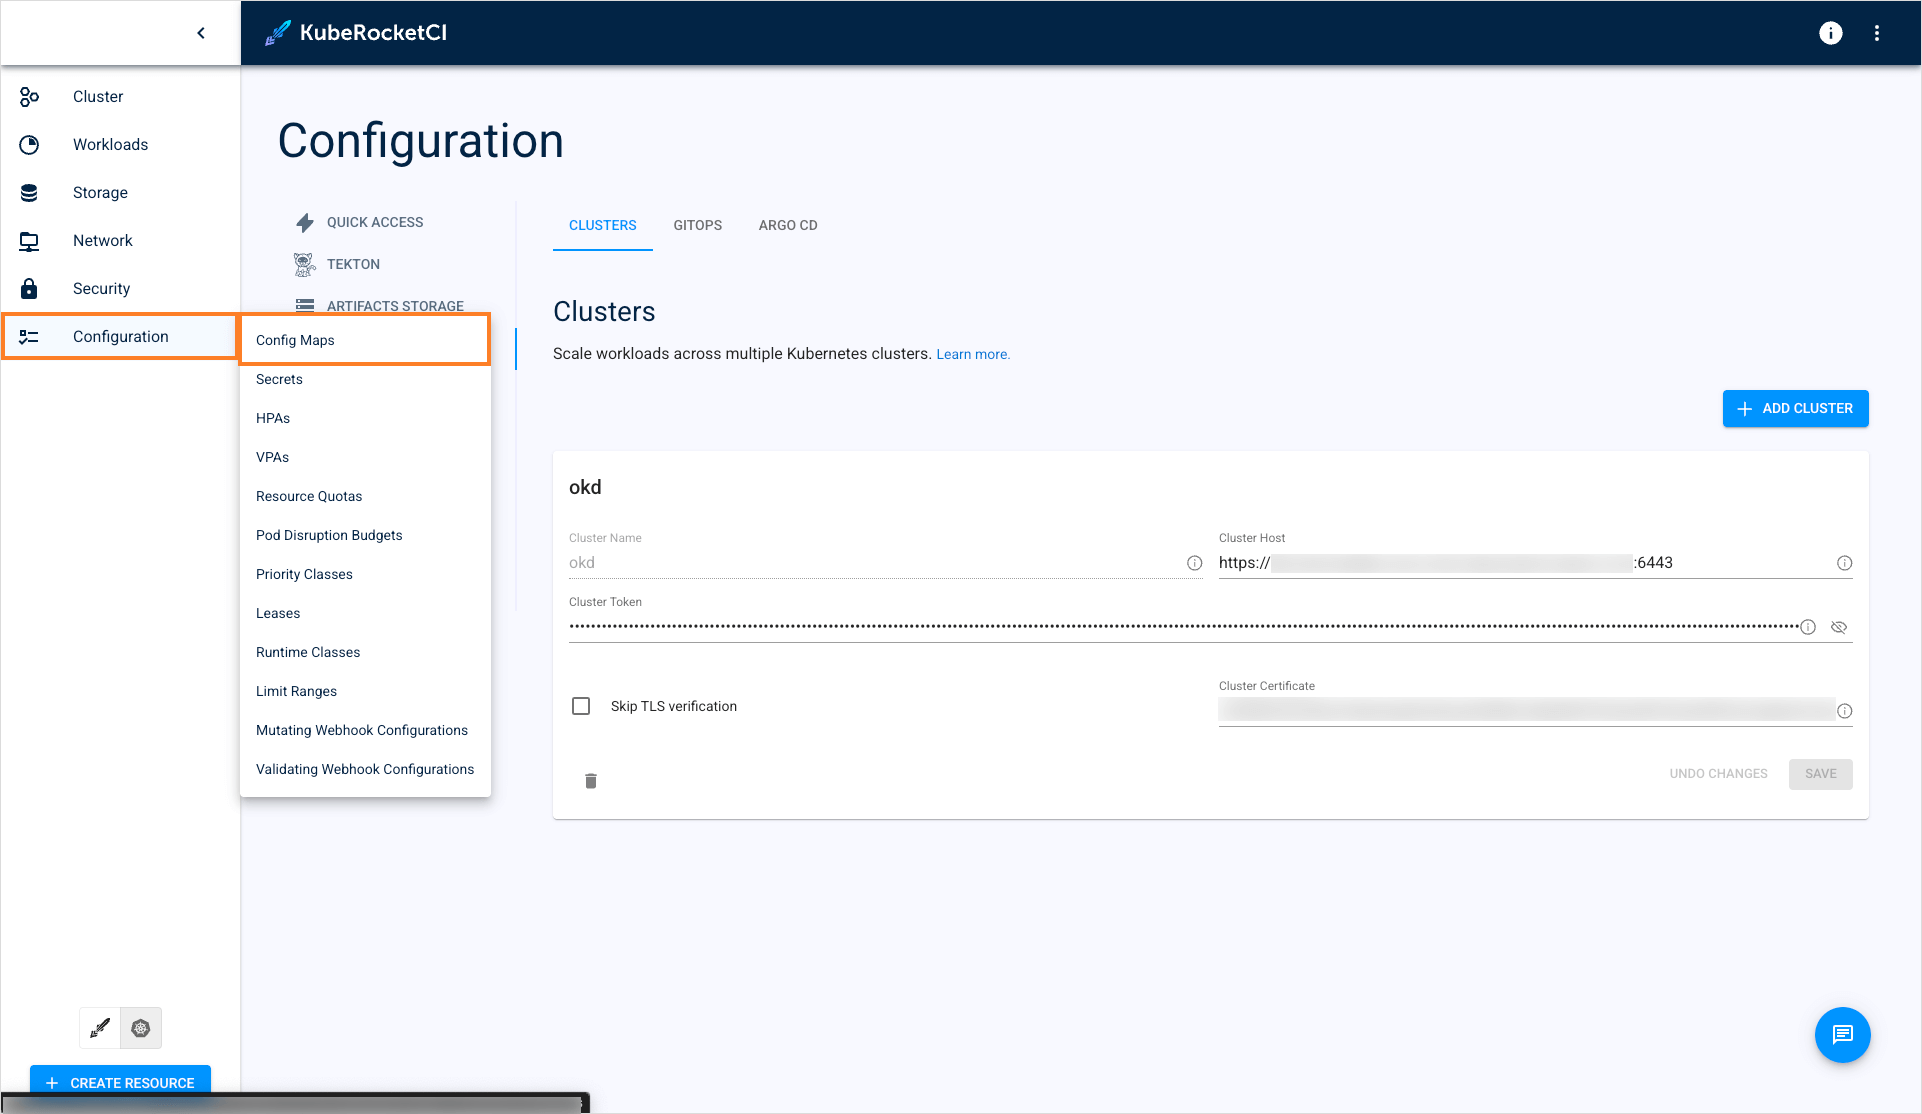Click the Cluster Host info icon

(x=1844, y=563)
